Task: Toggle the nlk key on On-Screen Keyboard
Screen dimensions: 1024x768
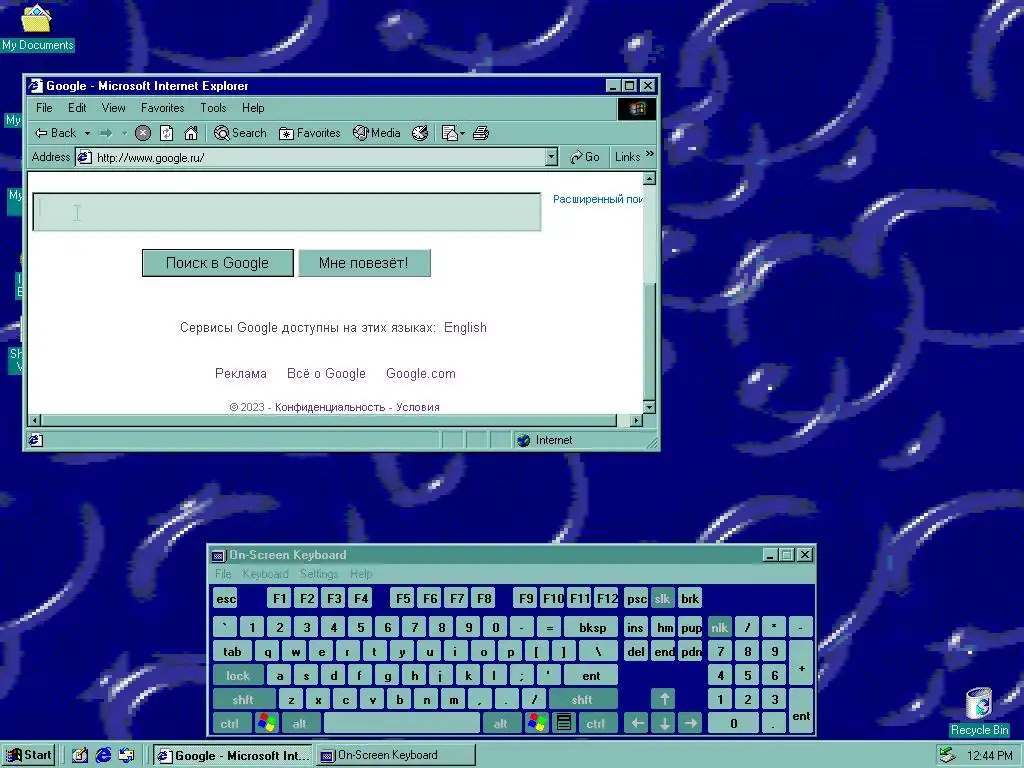Action: point(720,628)
